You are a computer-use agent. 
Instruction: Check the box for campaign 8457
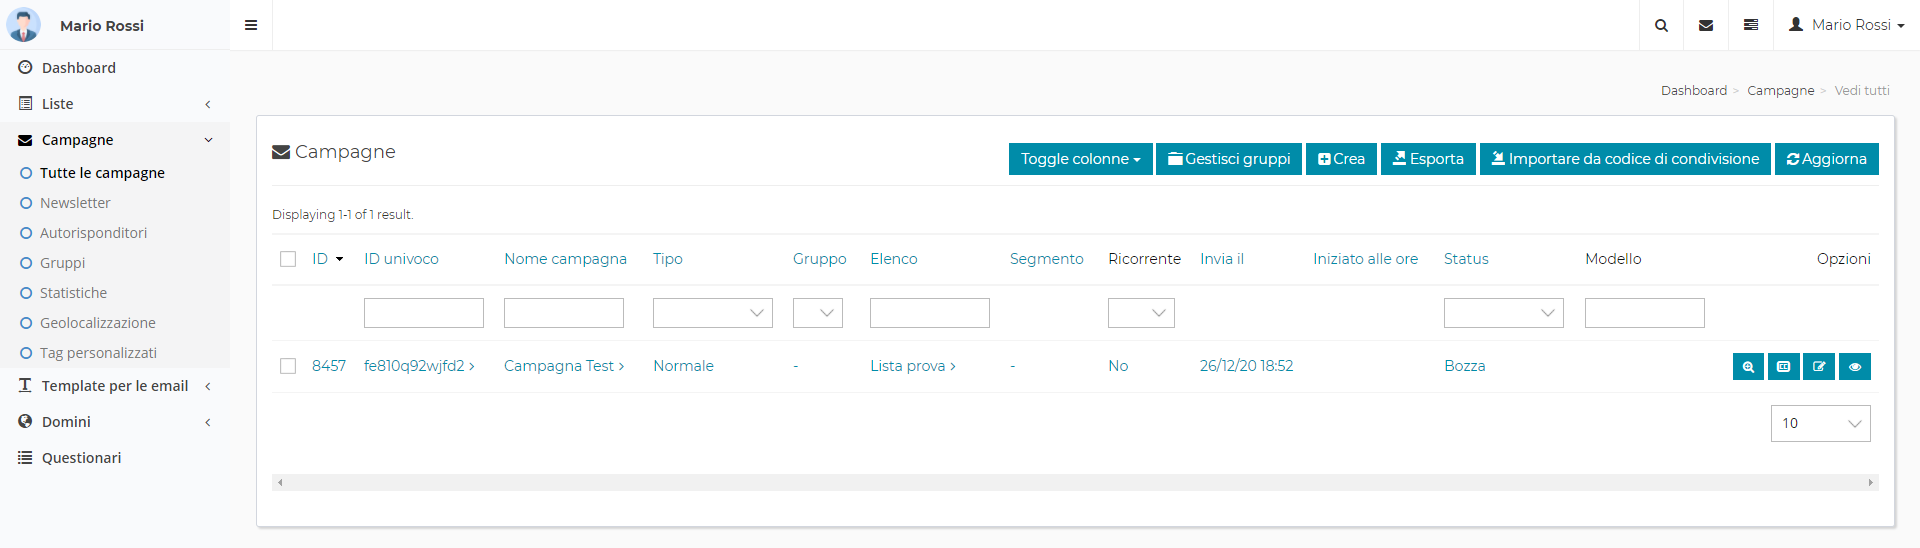(288, 366)
